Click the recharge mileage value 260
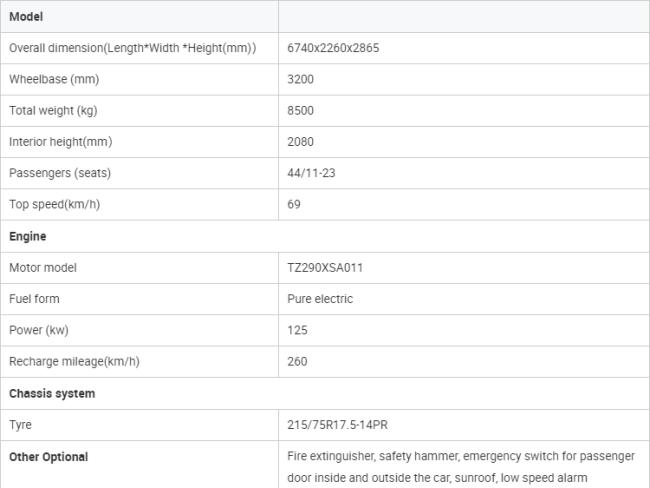The image size is (650, 488). (x=297, y=361)
